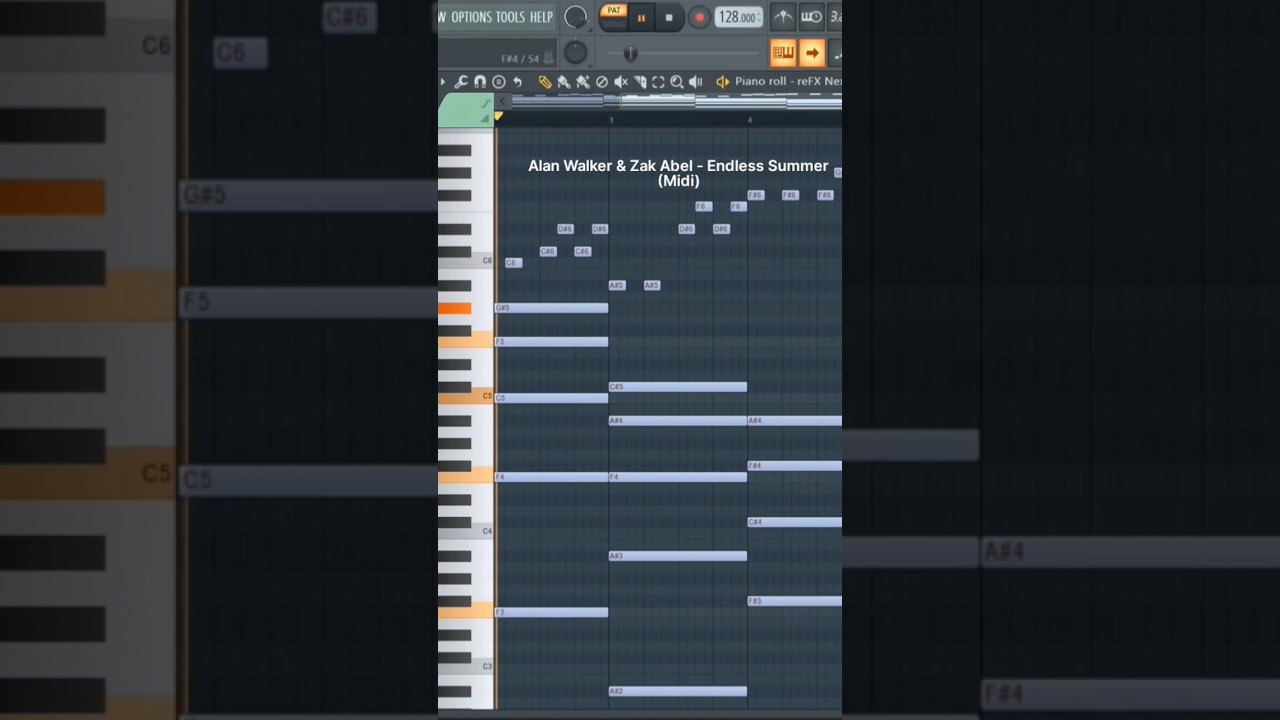Click the yellow playhead marker
The image size is (1280, 720).
tap(498, 116)
